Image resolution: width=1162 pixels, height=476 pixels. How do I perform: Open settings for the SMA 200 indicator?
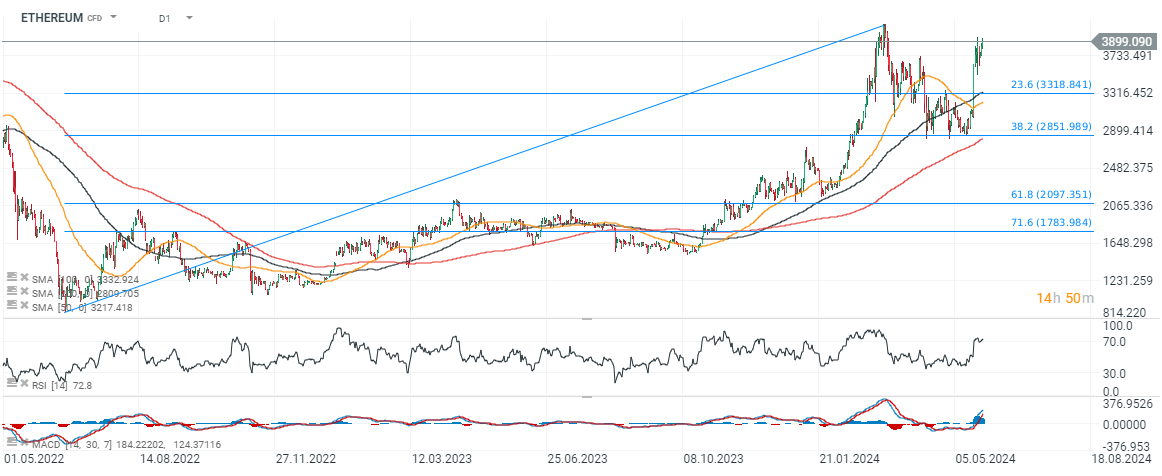pyautogui.click(x=10, y=292)
